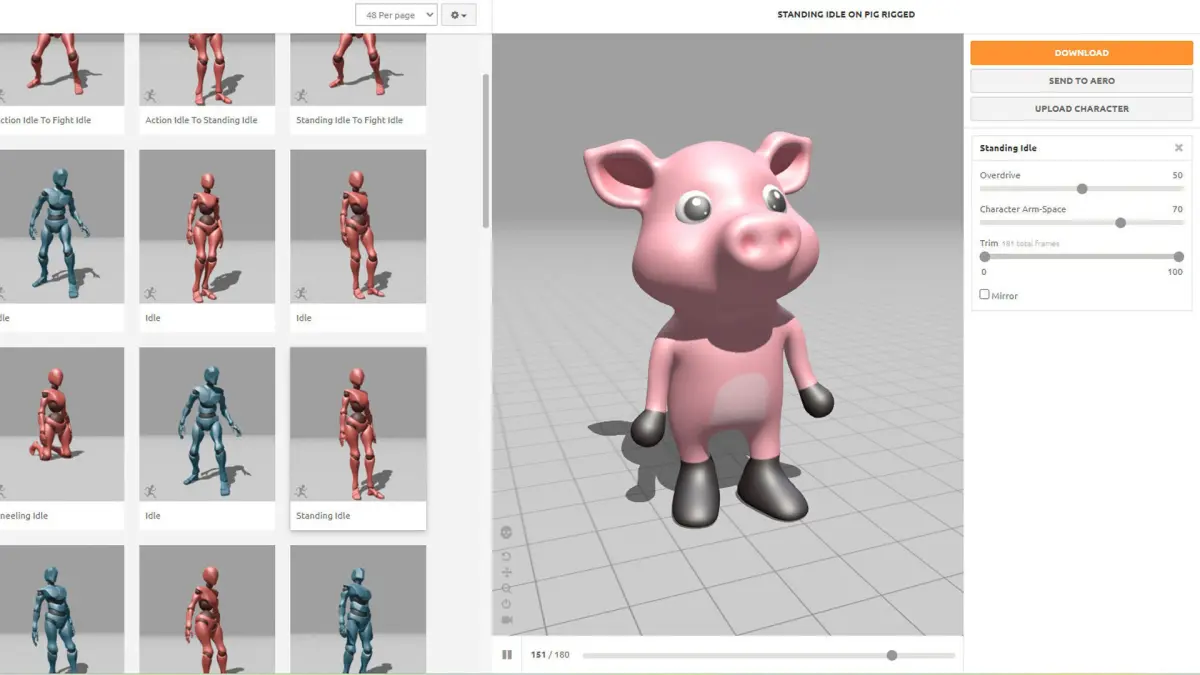Screen dimensions: 1200x675
Task: Click the 'Standing Idle' panel title text
Action: 1008,148
